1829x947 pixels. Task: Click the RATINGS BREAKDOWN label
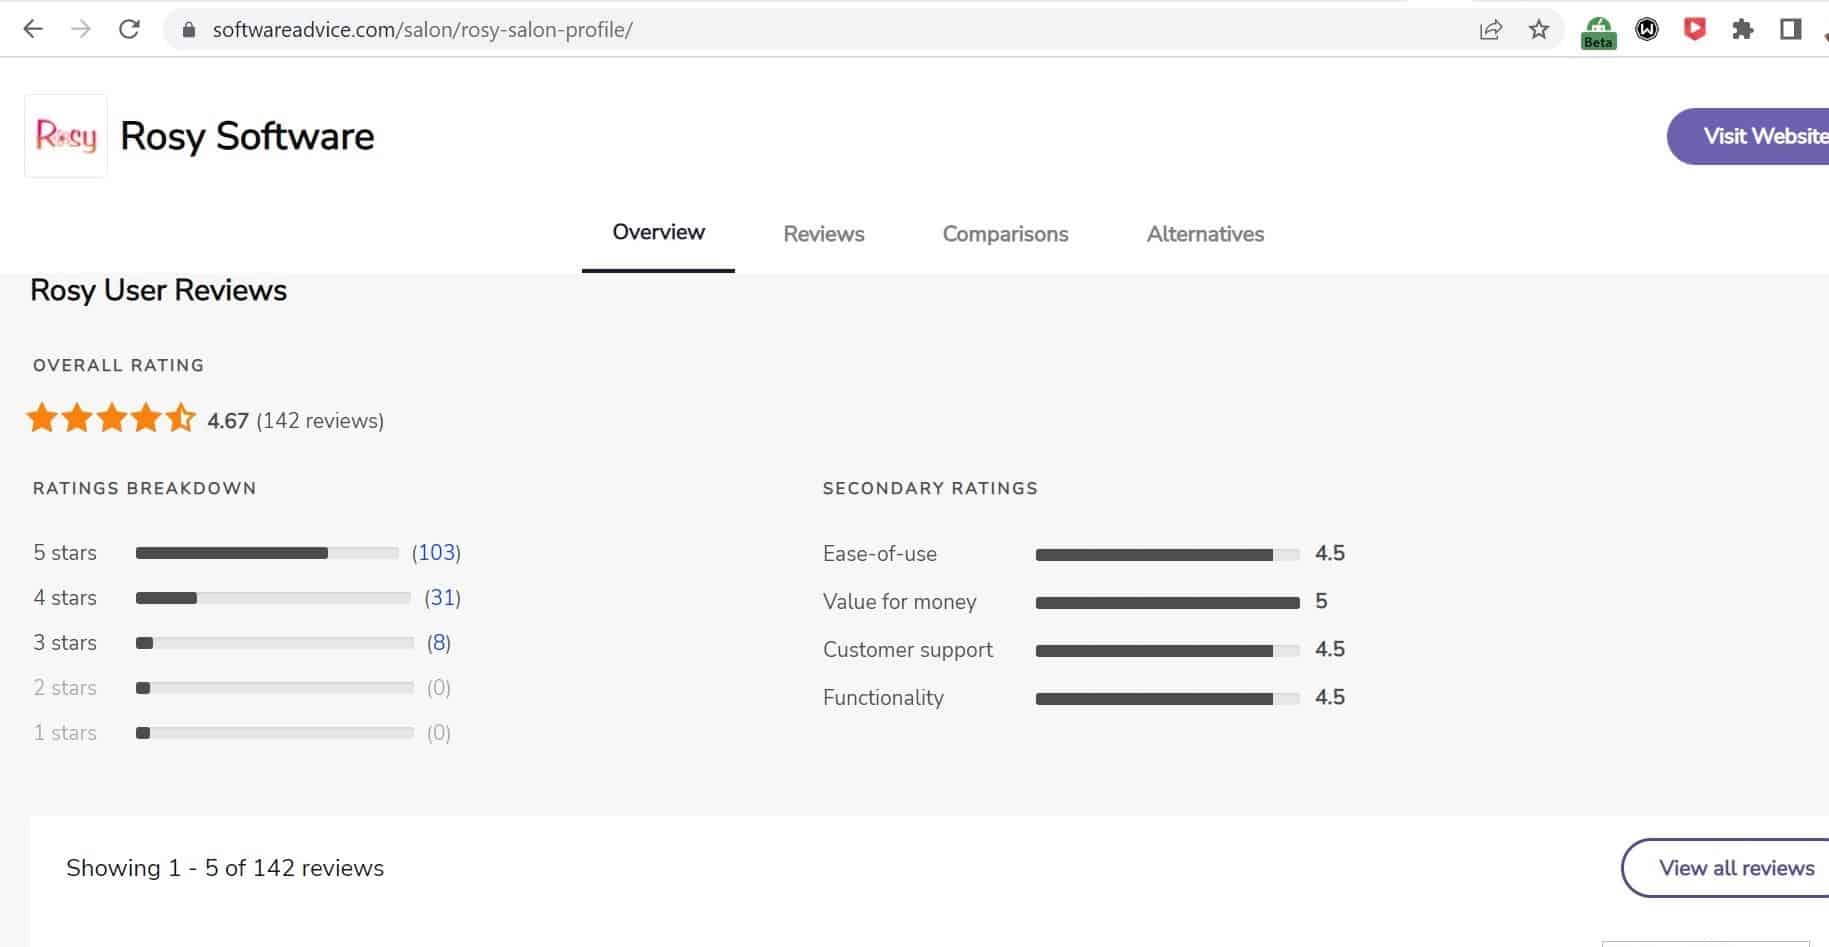click(145, 488)
